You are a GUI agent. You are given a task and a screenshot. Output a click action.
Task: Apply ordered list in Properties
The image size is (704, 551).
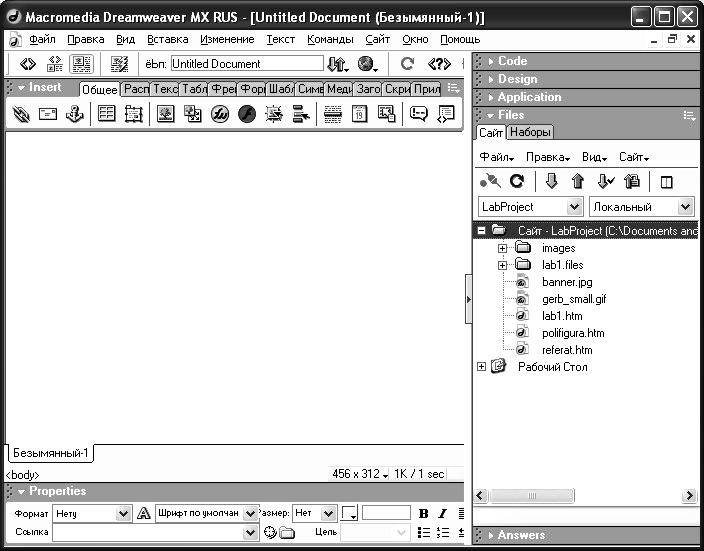pyautogui.click(x=443, y=533)
